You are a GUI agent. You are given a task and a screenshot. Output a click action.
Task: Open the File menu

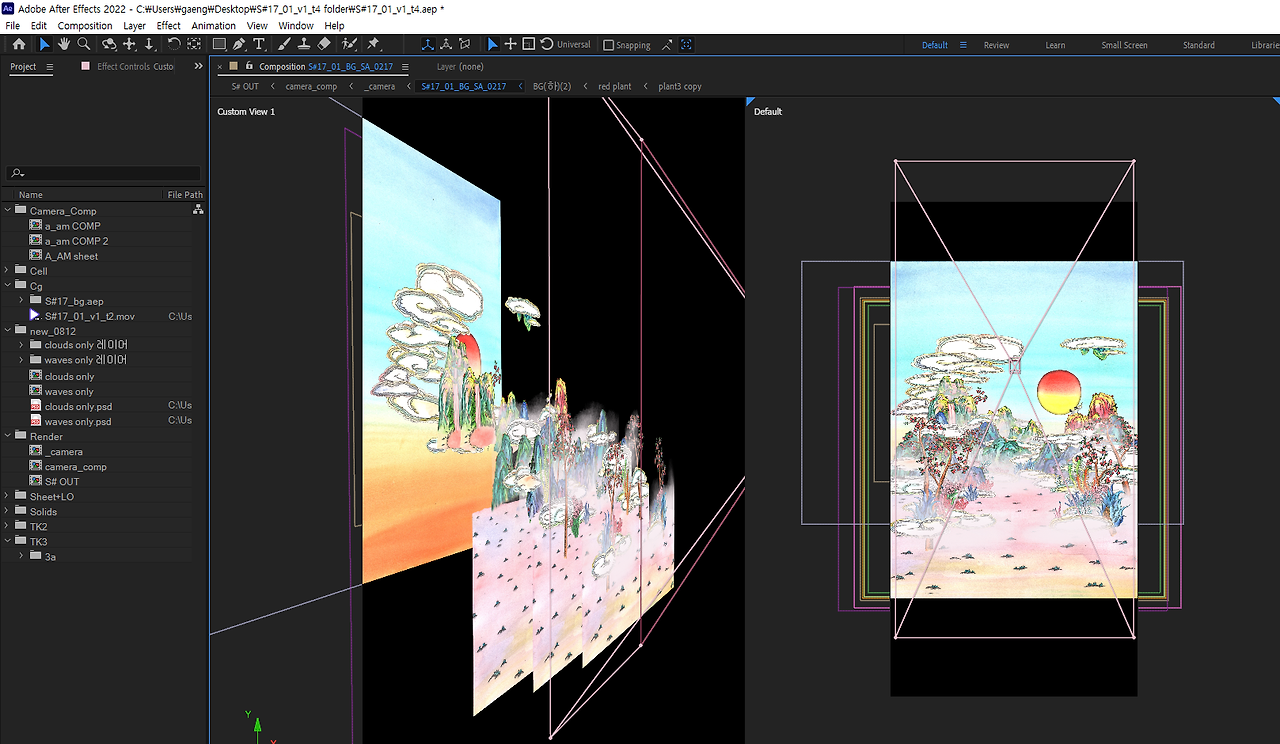tap(13, 26)
